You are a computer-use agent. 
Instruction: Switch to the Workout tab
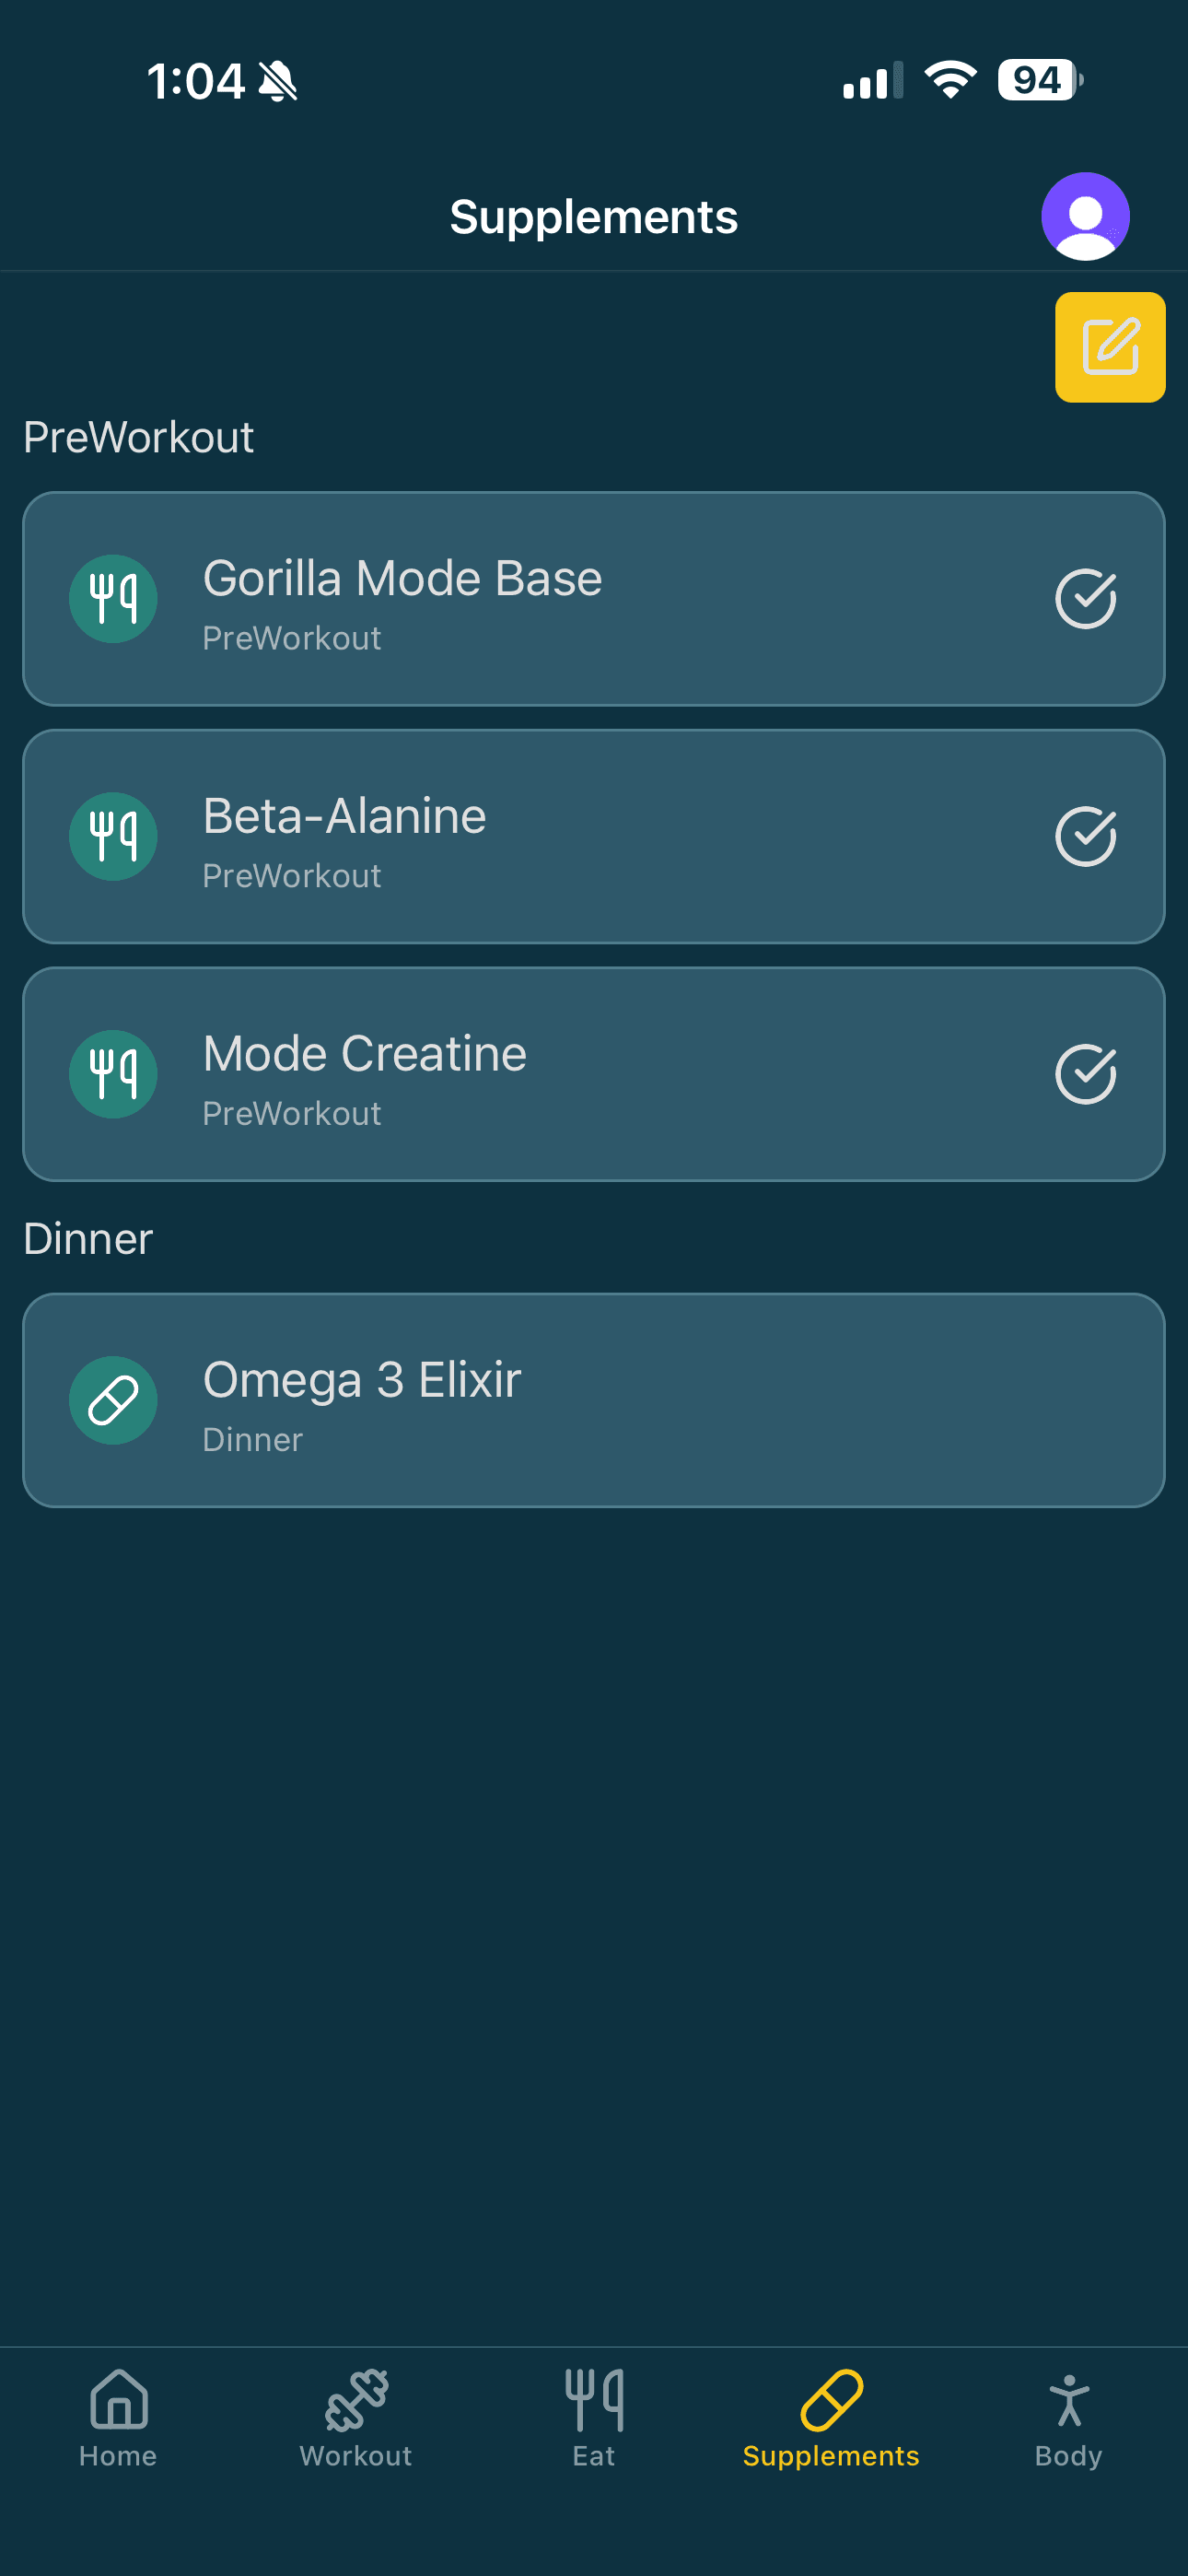point(356,2418)
